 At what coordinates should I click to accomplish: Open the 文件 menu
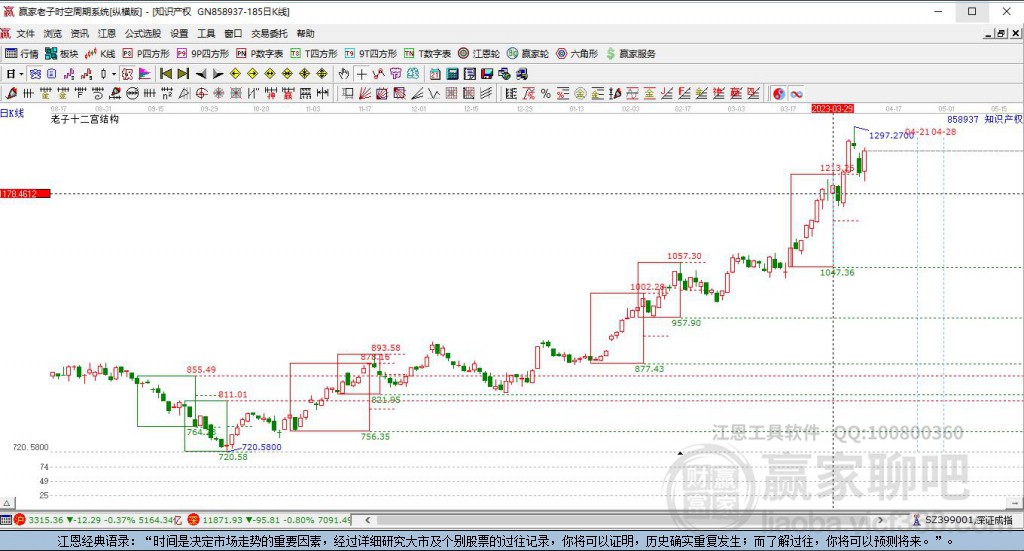[25, 33]
